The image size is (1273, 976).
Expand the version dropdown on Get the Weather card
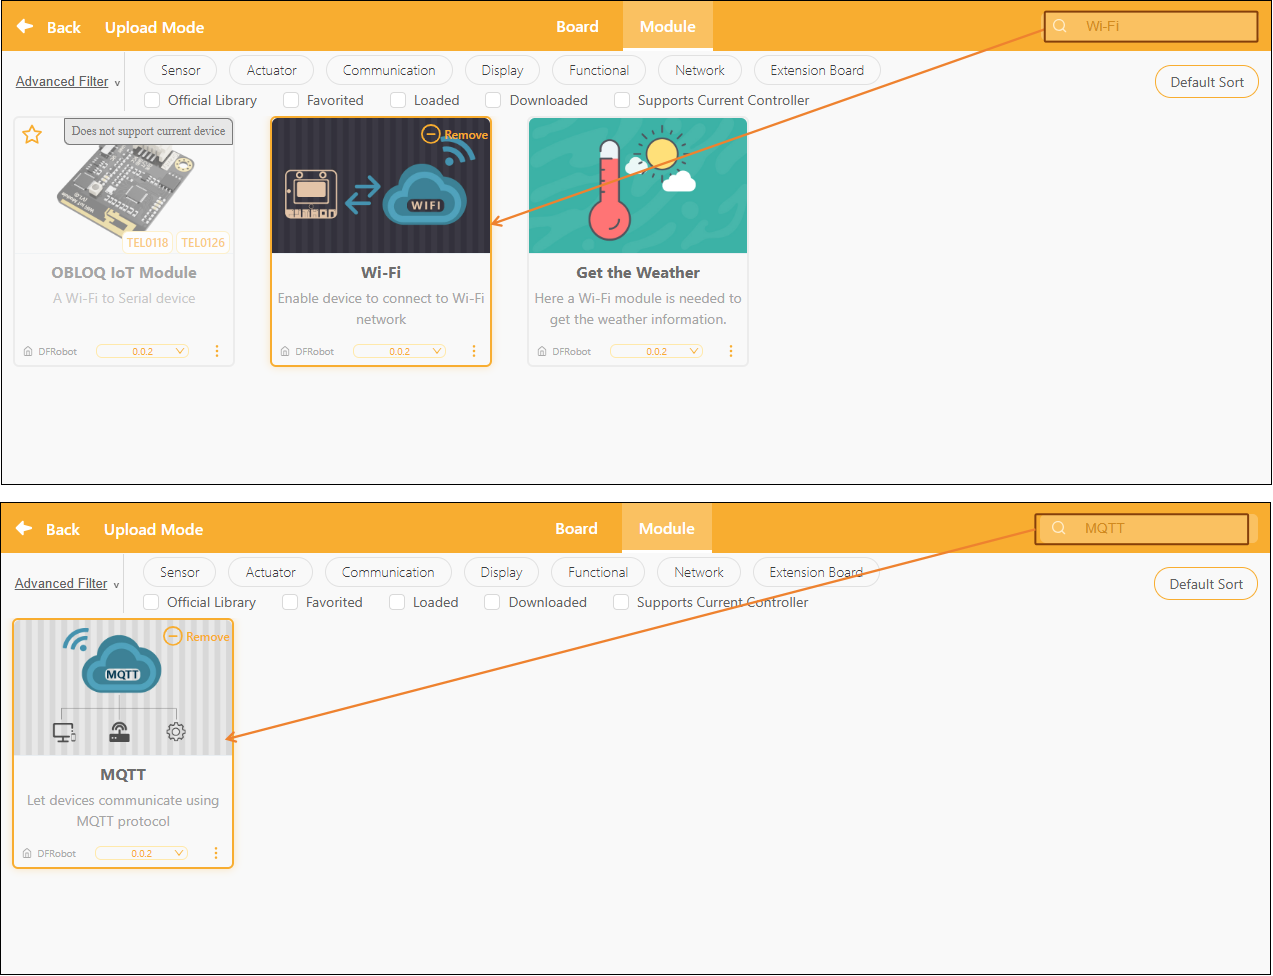coord(657,351)
